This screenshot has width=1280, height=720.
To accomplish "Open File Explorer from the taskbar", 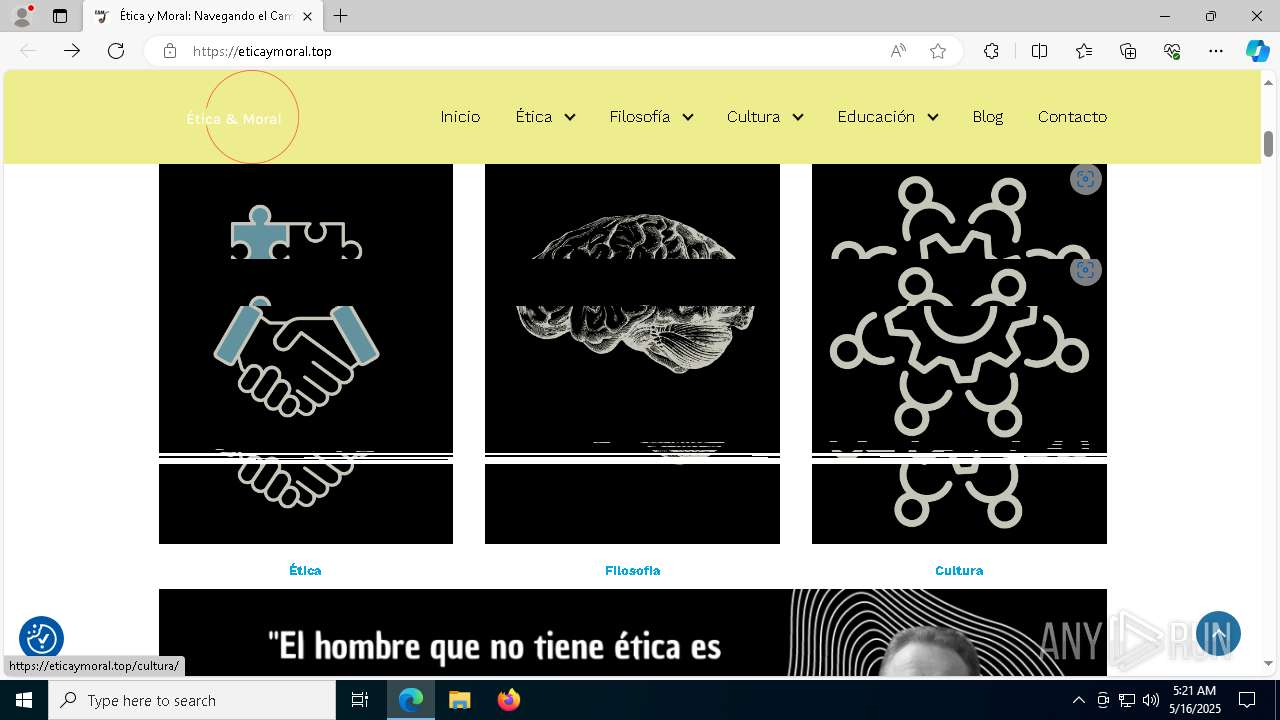I will (460, 700).
